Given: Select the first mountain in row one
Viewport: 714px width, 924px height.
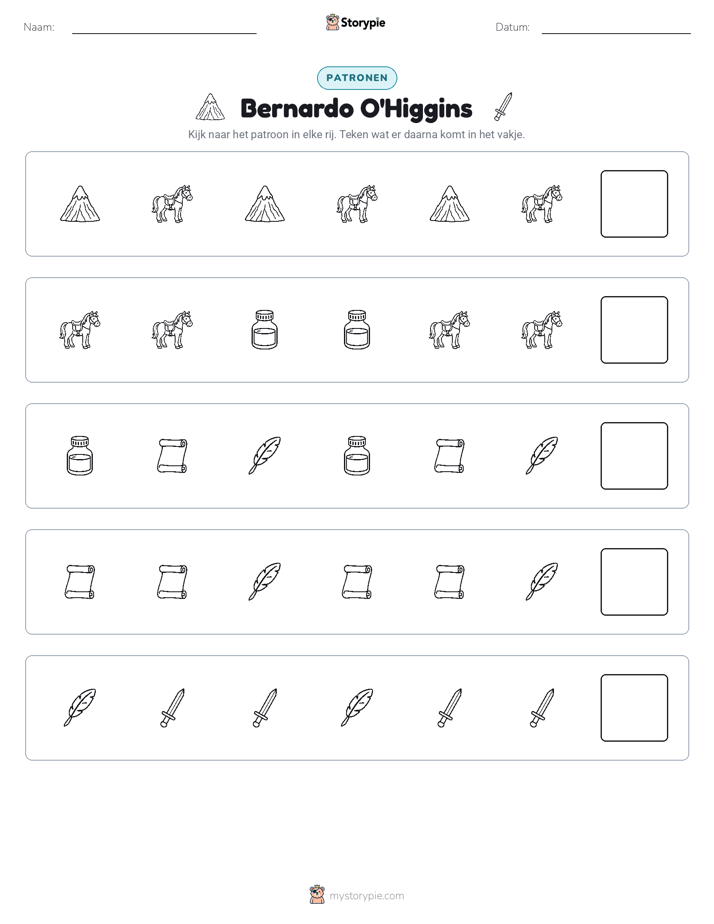Looking at the screenshot, I should tap(80, 204).
